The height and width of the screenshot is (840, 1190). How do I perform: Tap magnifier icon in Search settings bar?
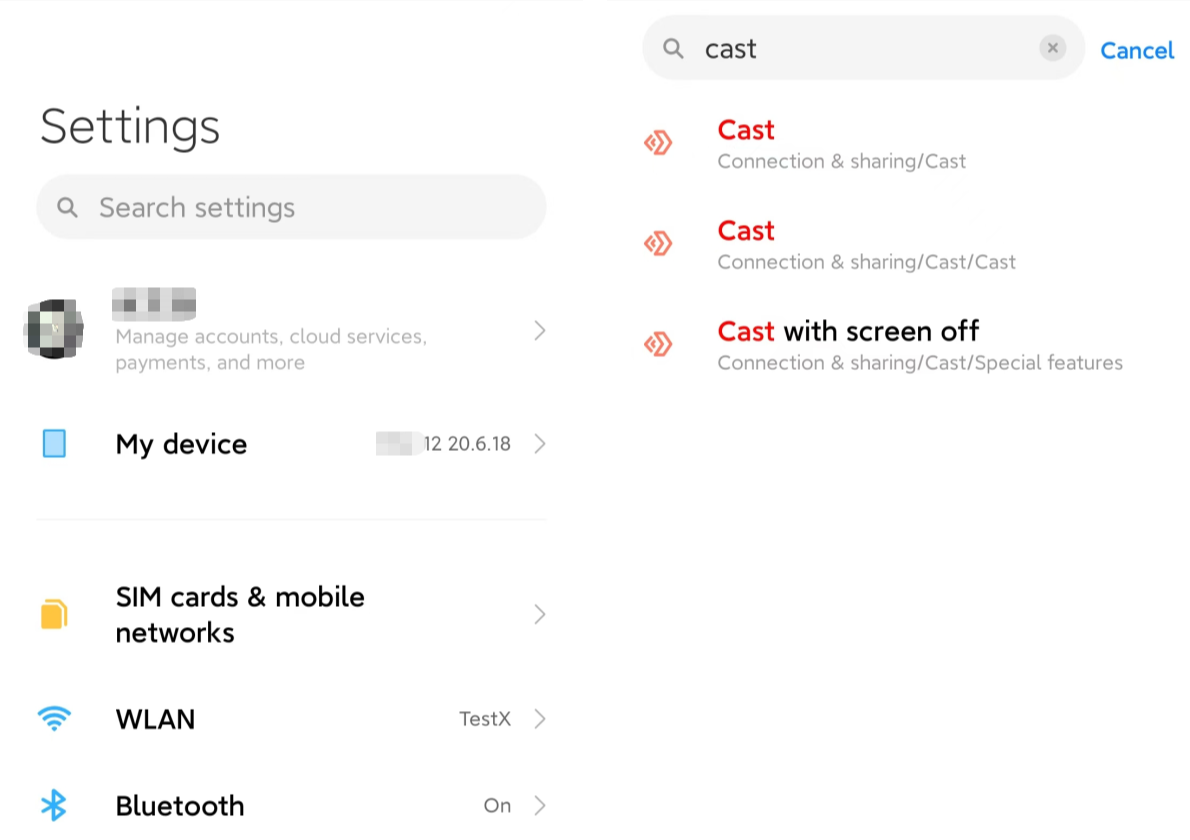point(68,207)
